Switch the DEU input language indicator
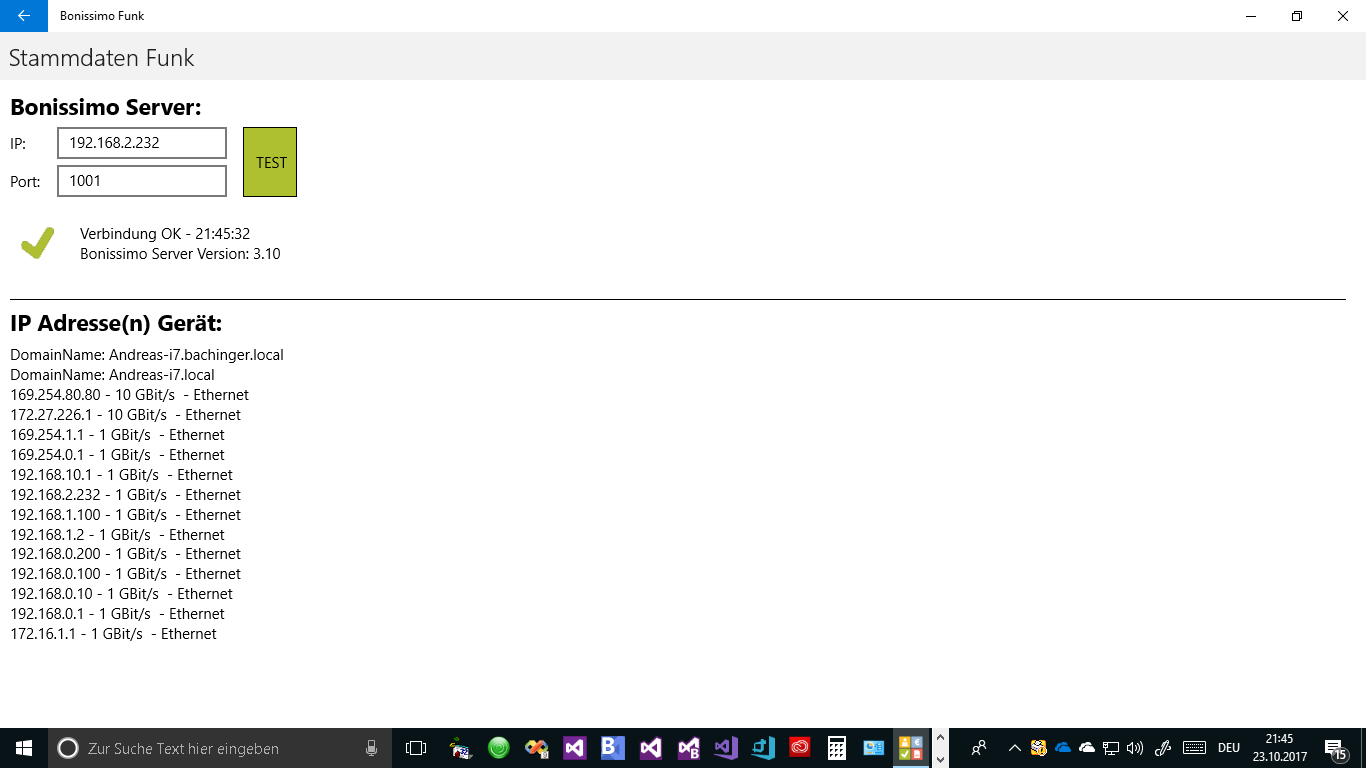This screenshot has height=768, width=1366. [x=1229, y=748]
